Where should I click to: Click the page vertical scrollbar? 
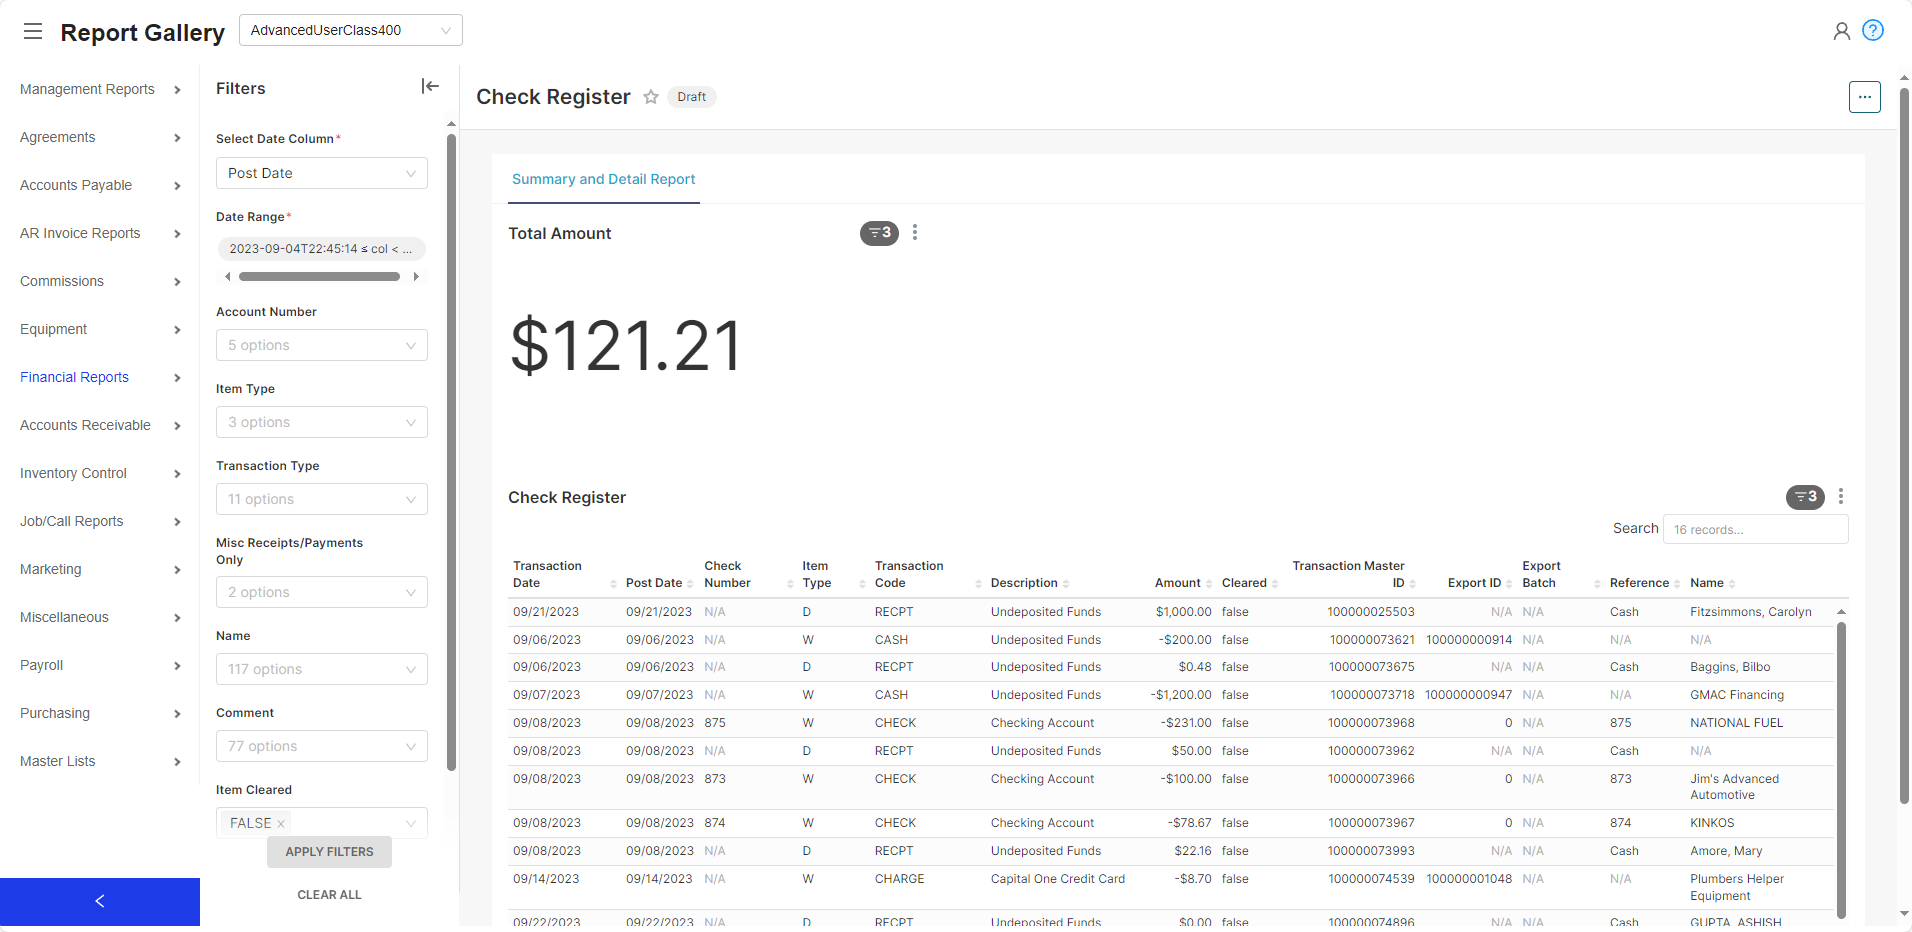coord(1904,444)
